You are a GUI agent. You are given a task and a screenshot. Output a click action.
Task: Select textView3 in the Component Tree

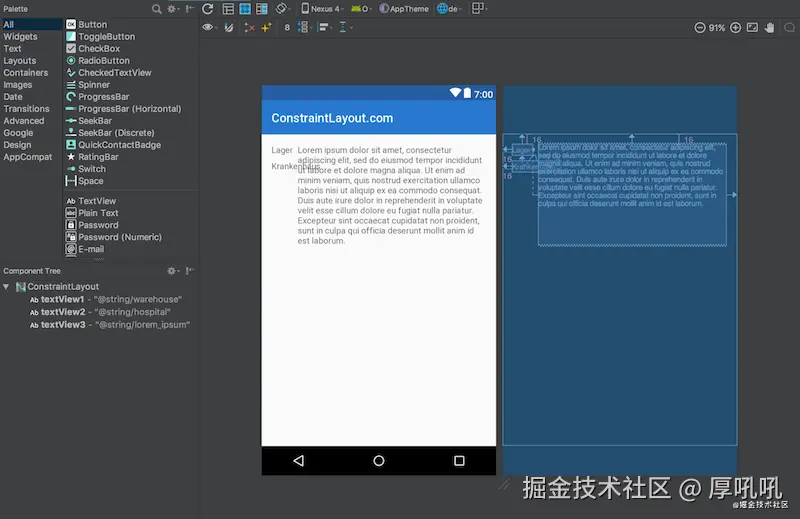point(62,325)
